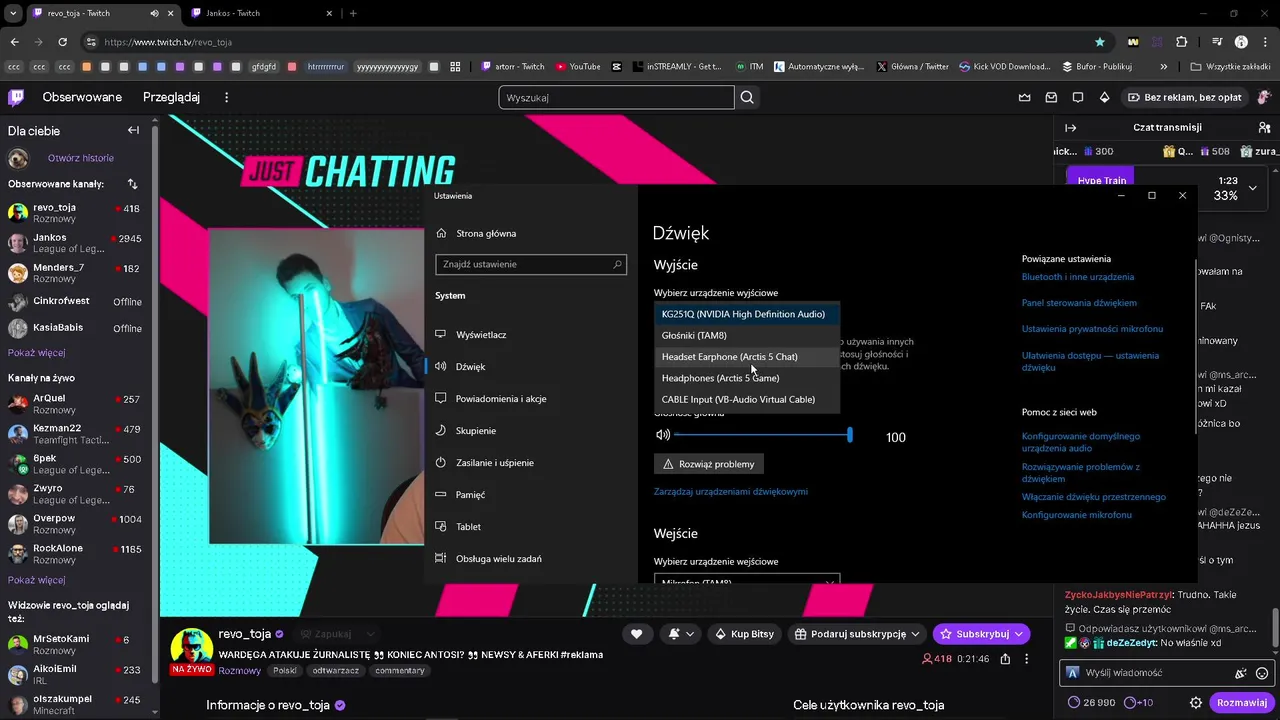Open Powiadomienia i akcje settings section
Image resolution: width=1280 pixels, height=720 pixels.
tap(500, 398)
